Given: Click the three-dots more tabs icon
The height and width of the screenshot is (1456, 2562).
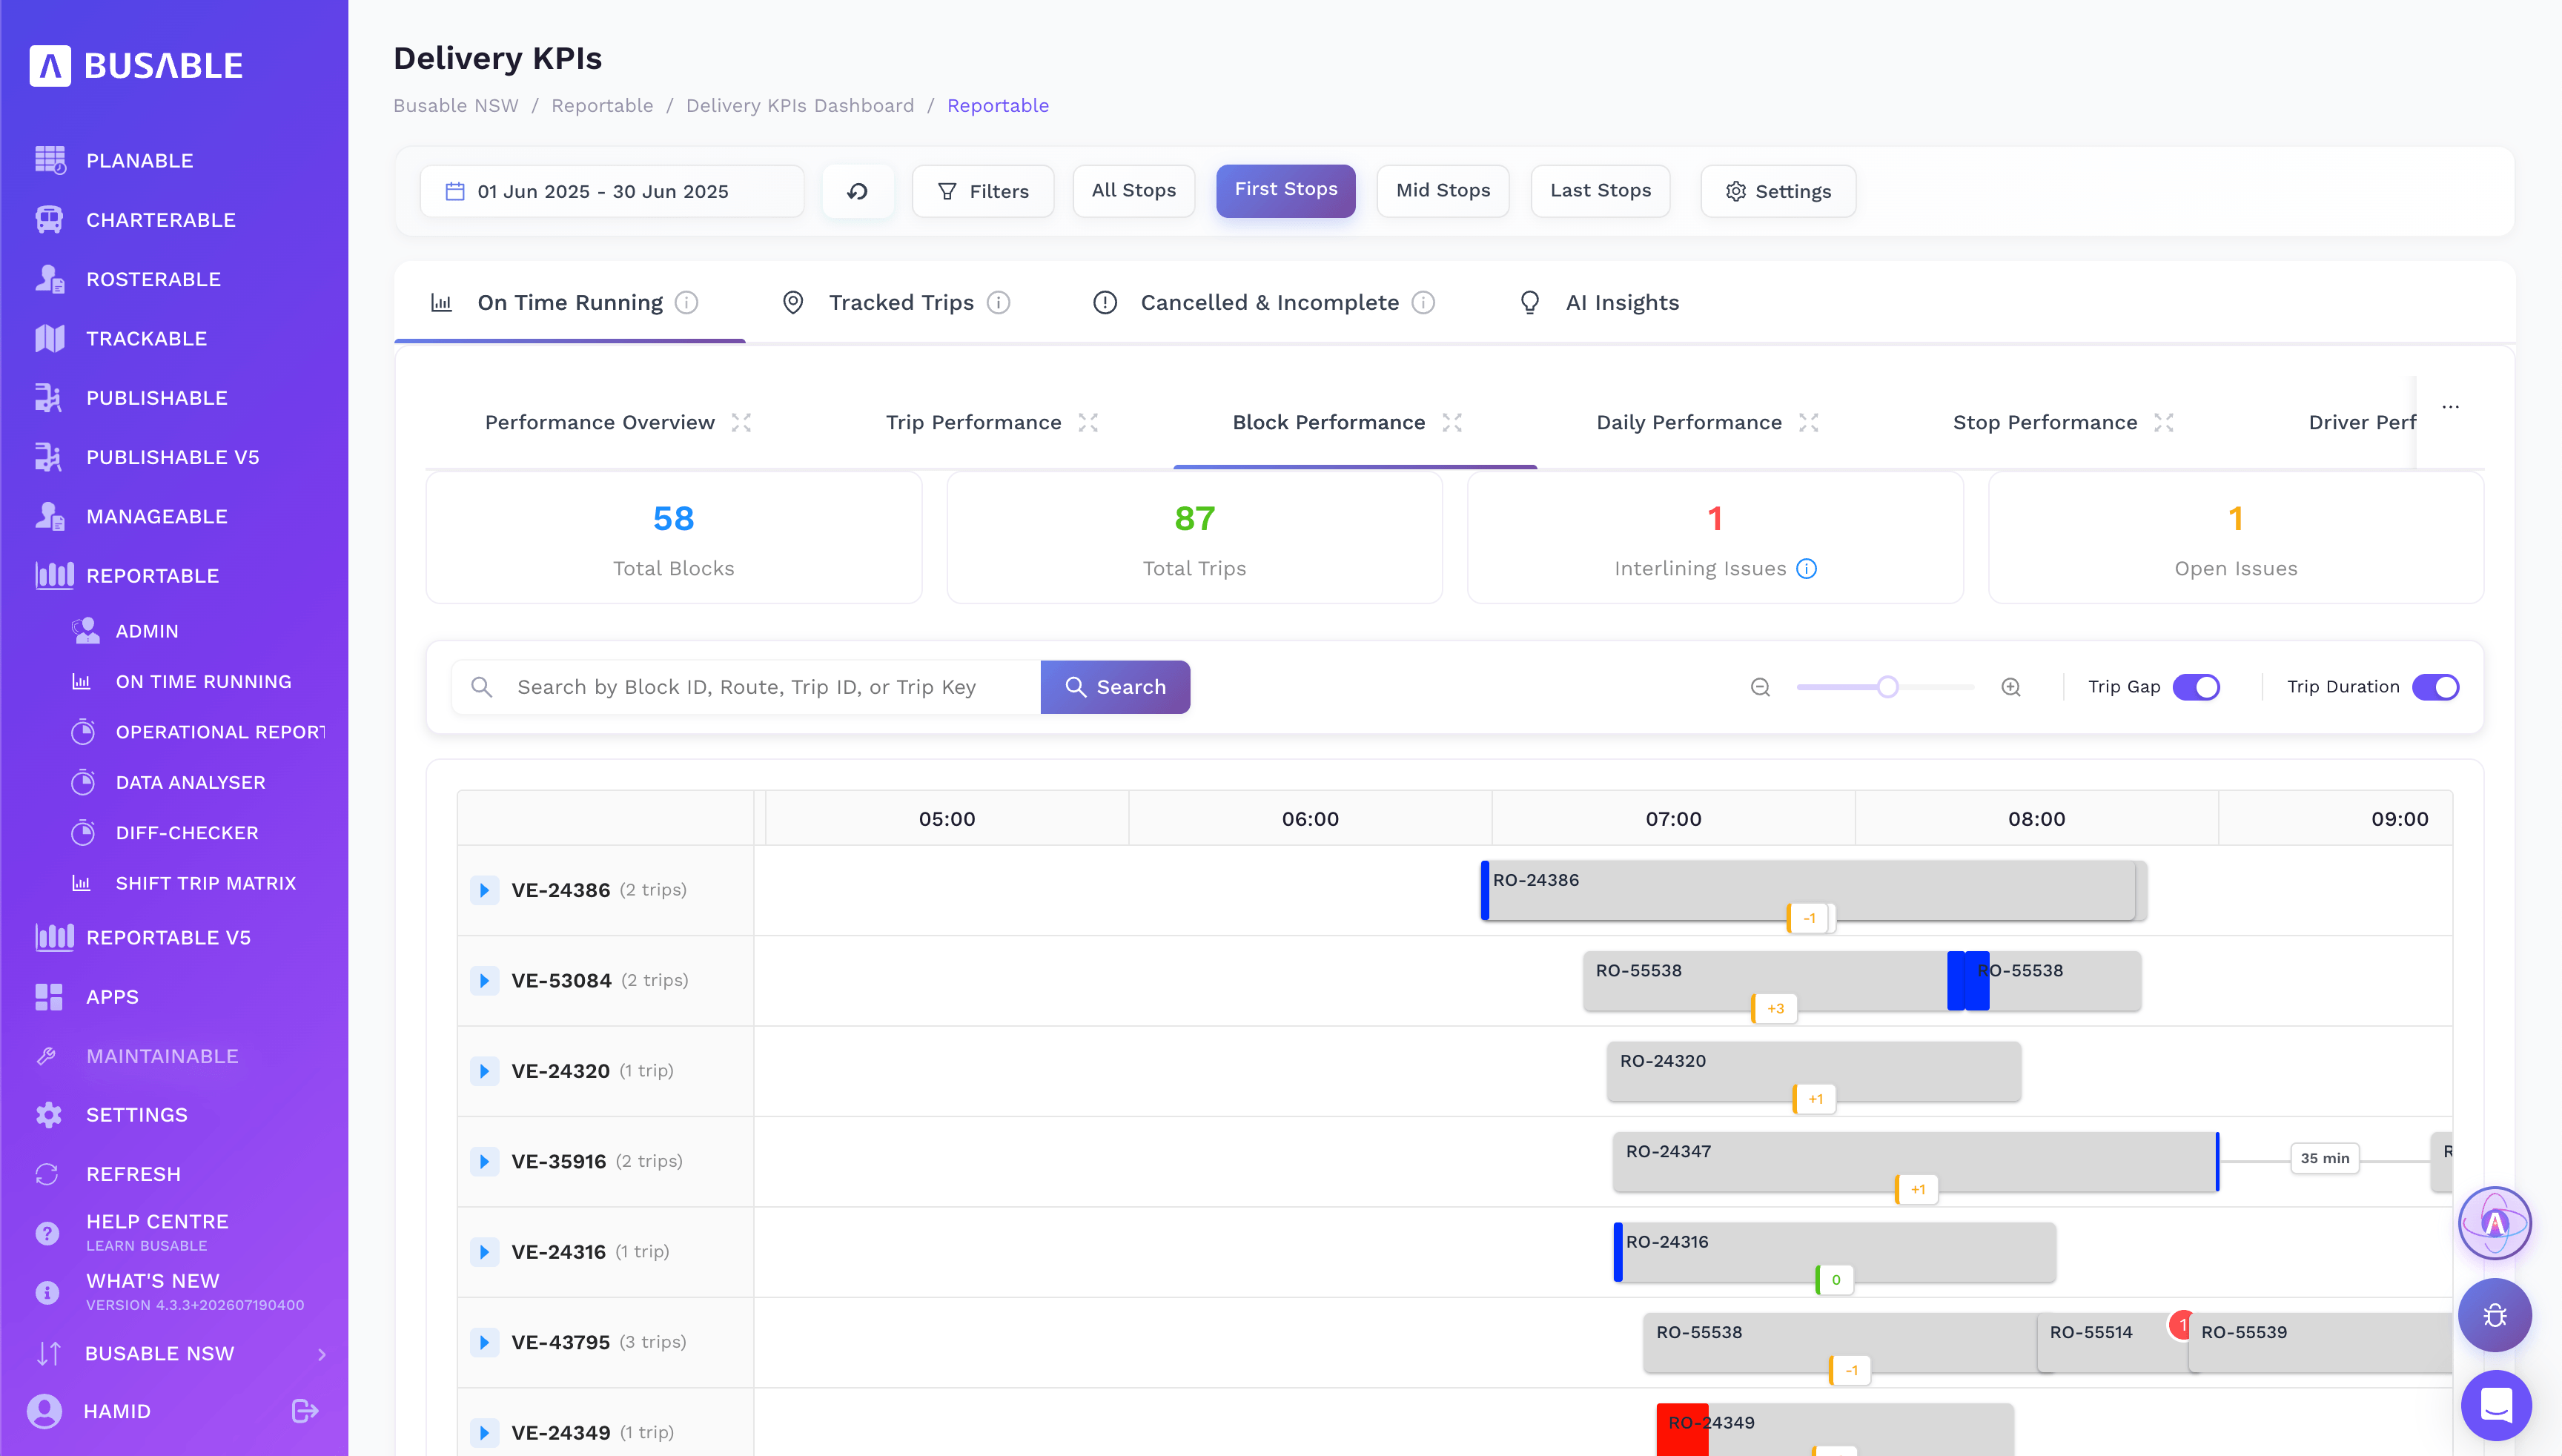Looking at the screenshot, I should pyautogui.click(x=2450, y=406).
